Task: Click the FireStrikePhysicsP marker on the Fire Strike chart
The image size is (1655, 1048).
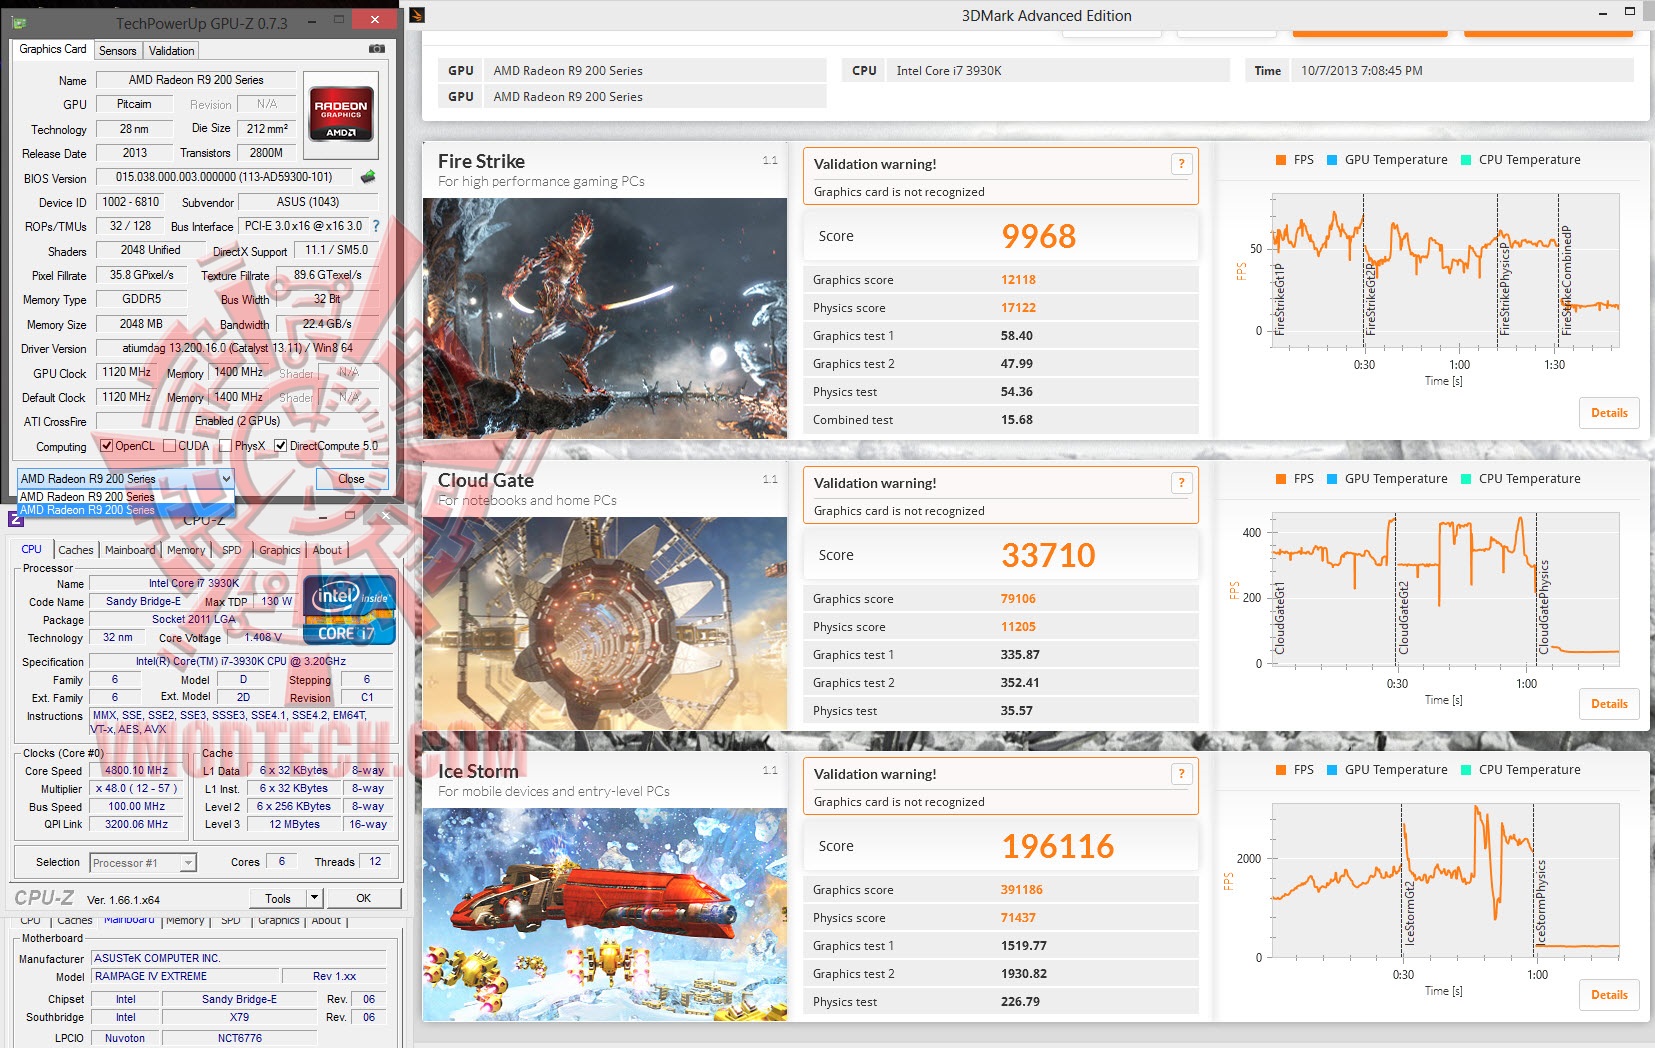Action: 1504,287
